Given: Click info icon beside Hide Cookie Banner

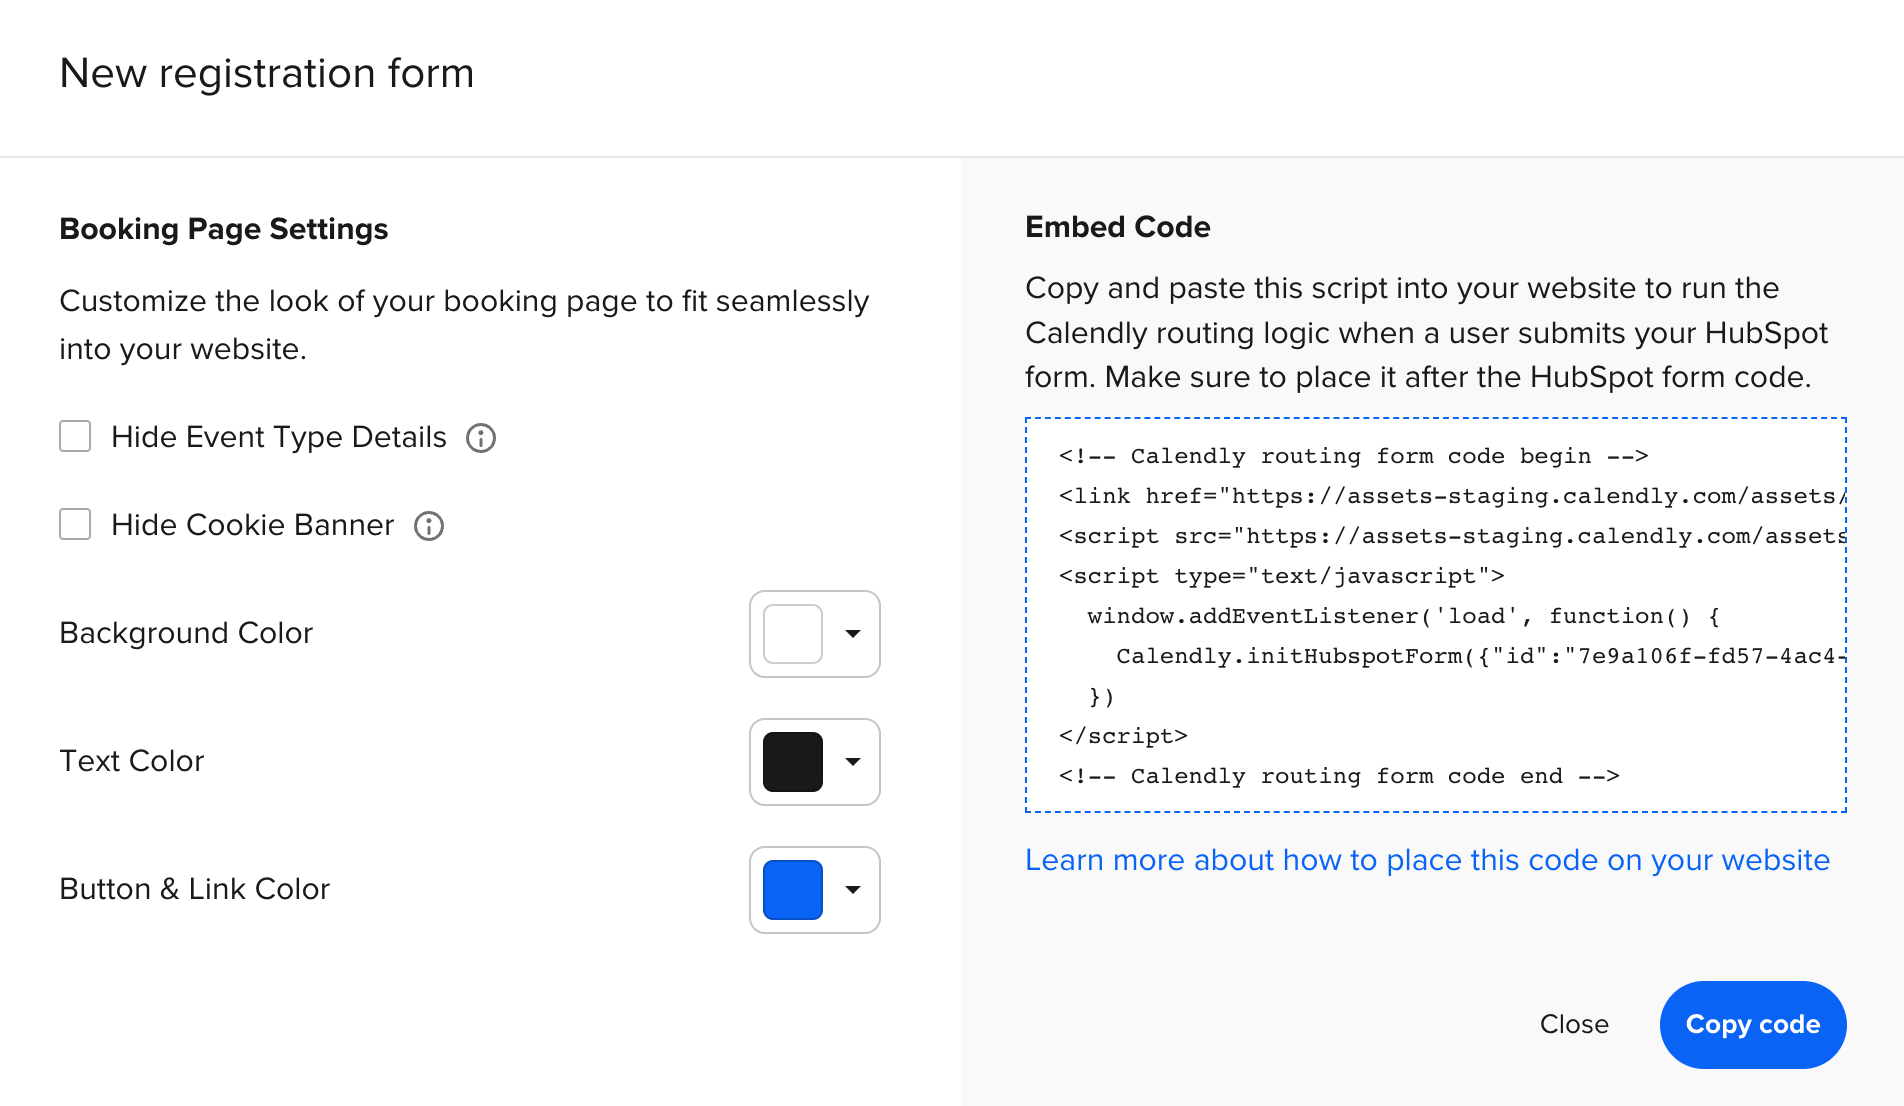Looking at the screenshot, I should [x=429, y=526].
